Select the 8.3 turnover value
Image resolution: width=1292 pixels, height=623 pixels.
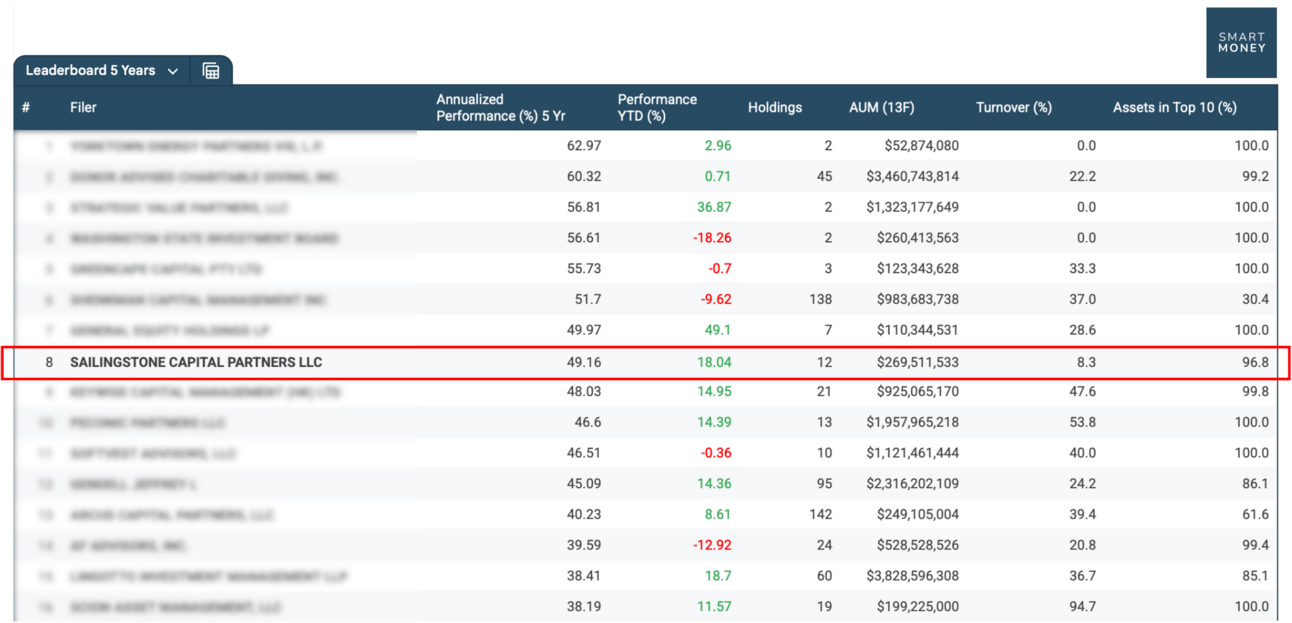1086,362
